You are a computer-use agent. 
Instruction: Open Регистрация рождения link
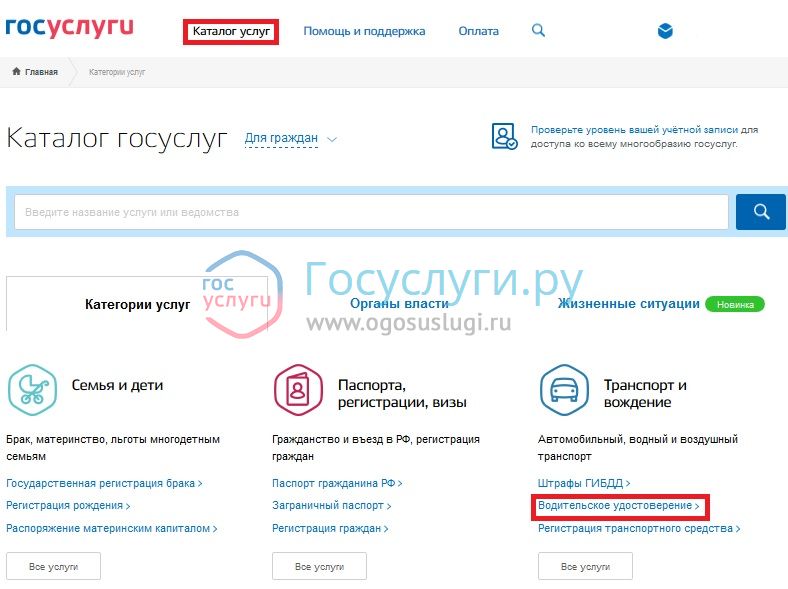tap(68, 506)
